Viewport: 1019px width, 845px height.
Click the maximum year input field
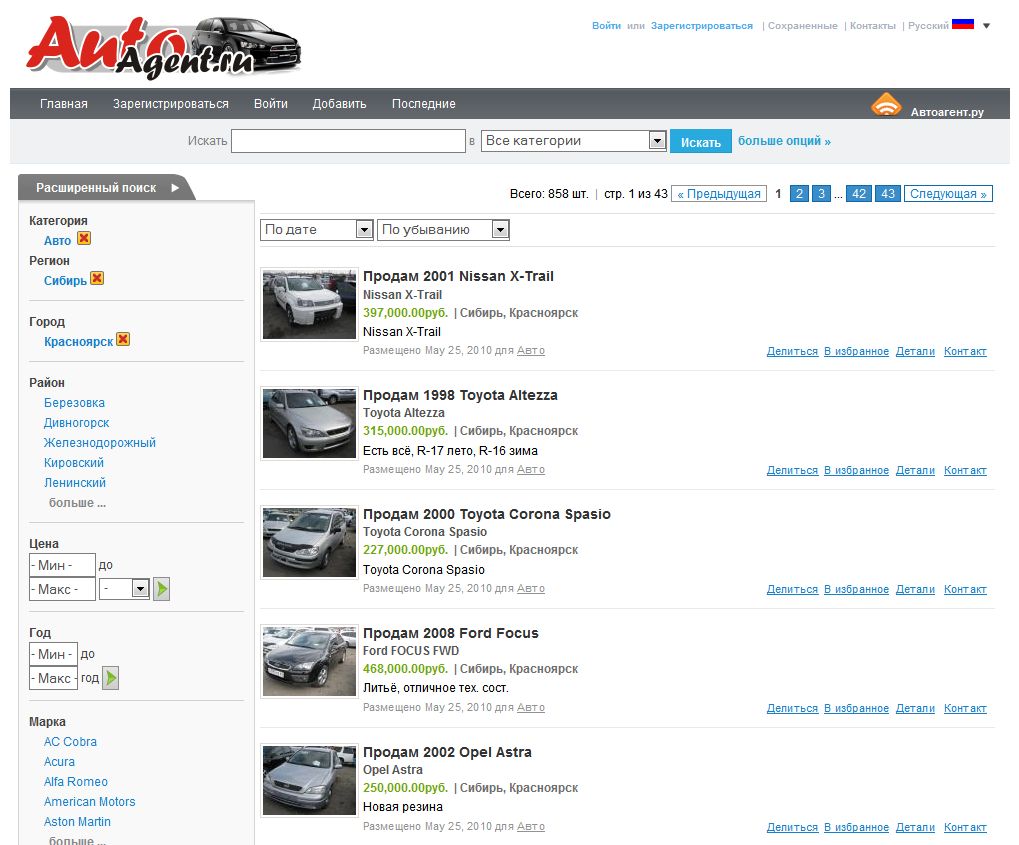[x=53, y=678]
